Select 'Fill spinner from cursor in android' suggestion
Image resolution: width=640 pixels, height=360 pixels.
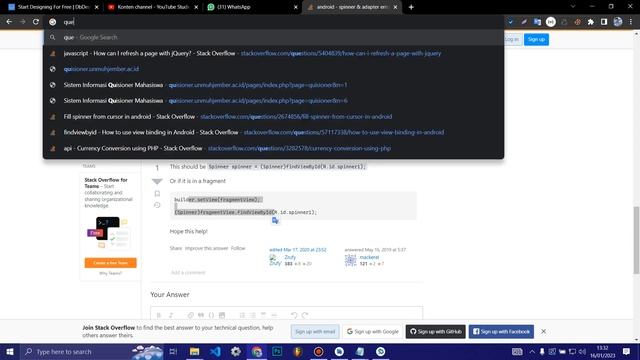[x=273, y=116]
